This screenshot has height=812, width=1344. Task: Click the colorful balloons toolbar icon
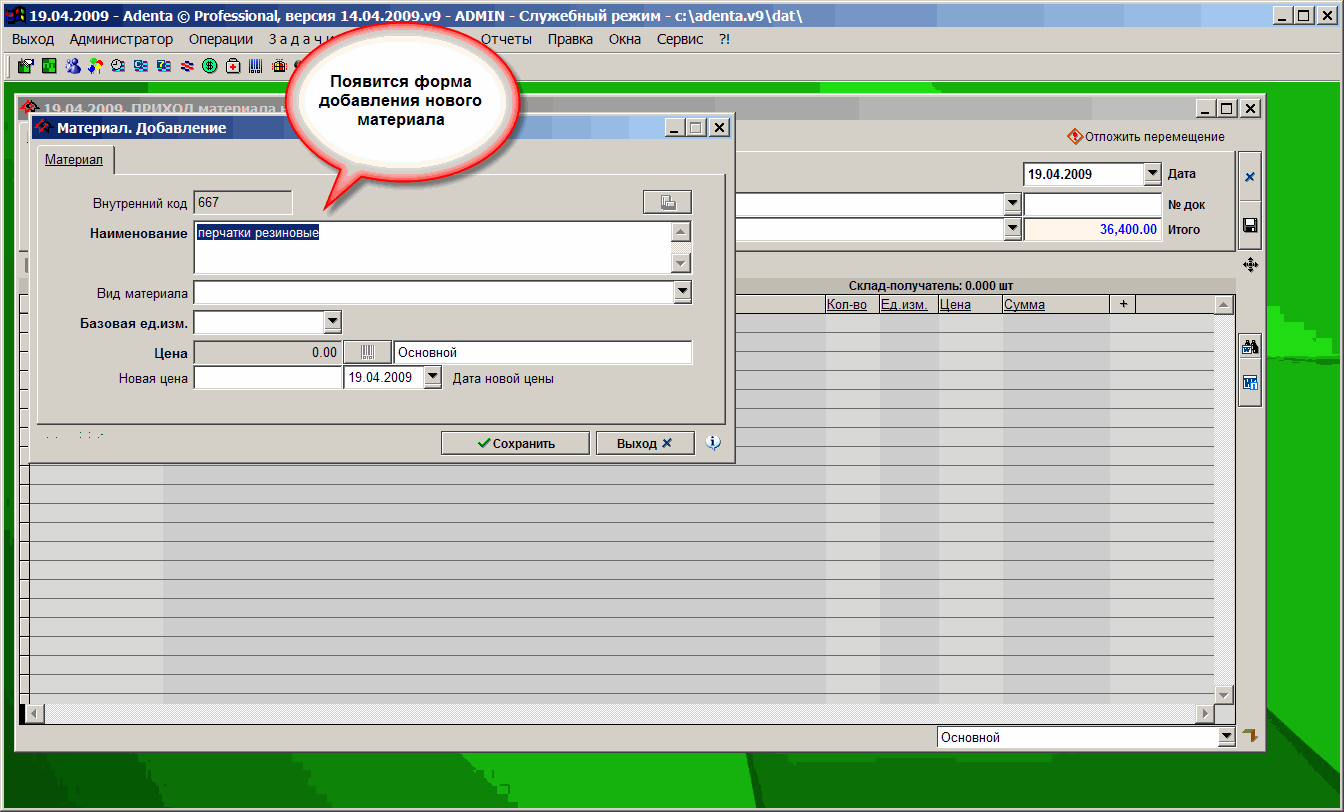pos(95,67)
